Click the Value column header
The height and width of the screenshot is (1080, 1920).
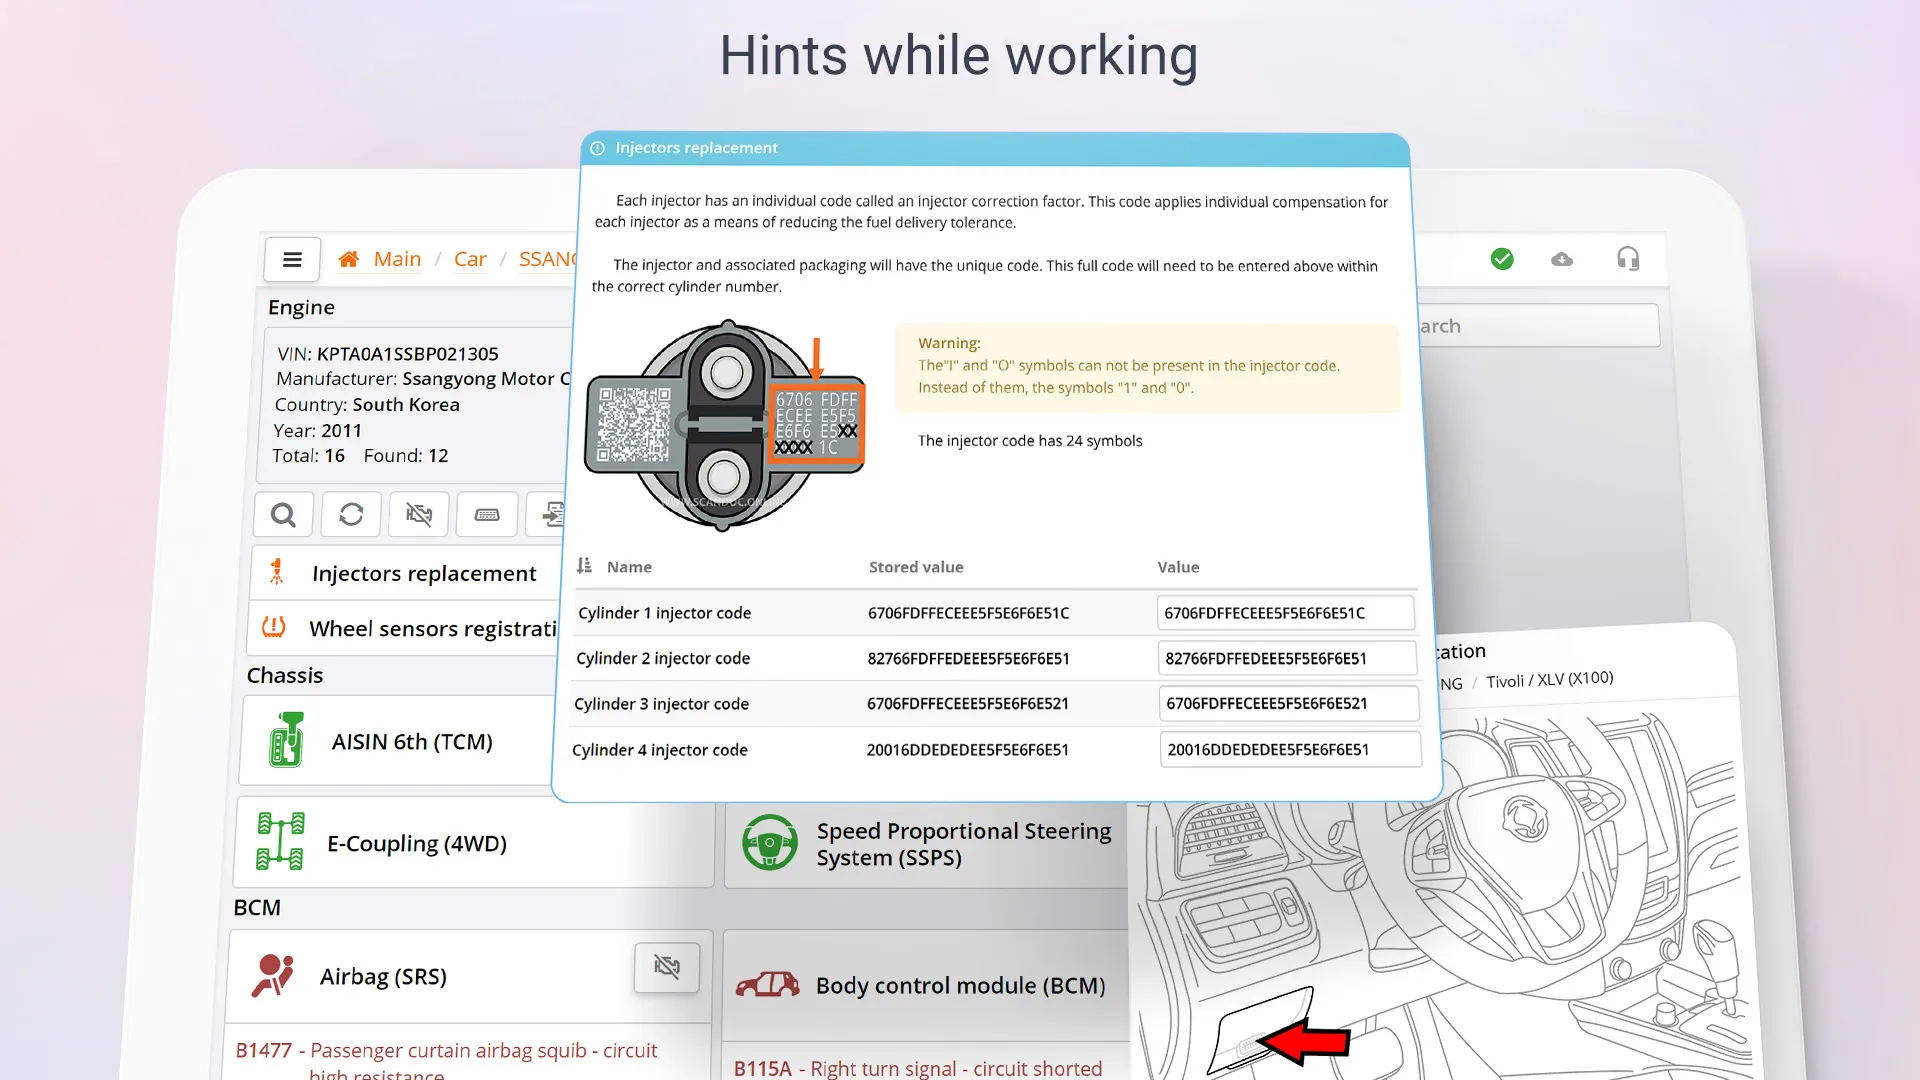click(1178, 567)
